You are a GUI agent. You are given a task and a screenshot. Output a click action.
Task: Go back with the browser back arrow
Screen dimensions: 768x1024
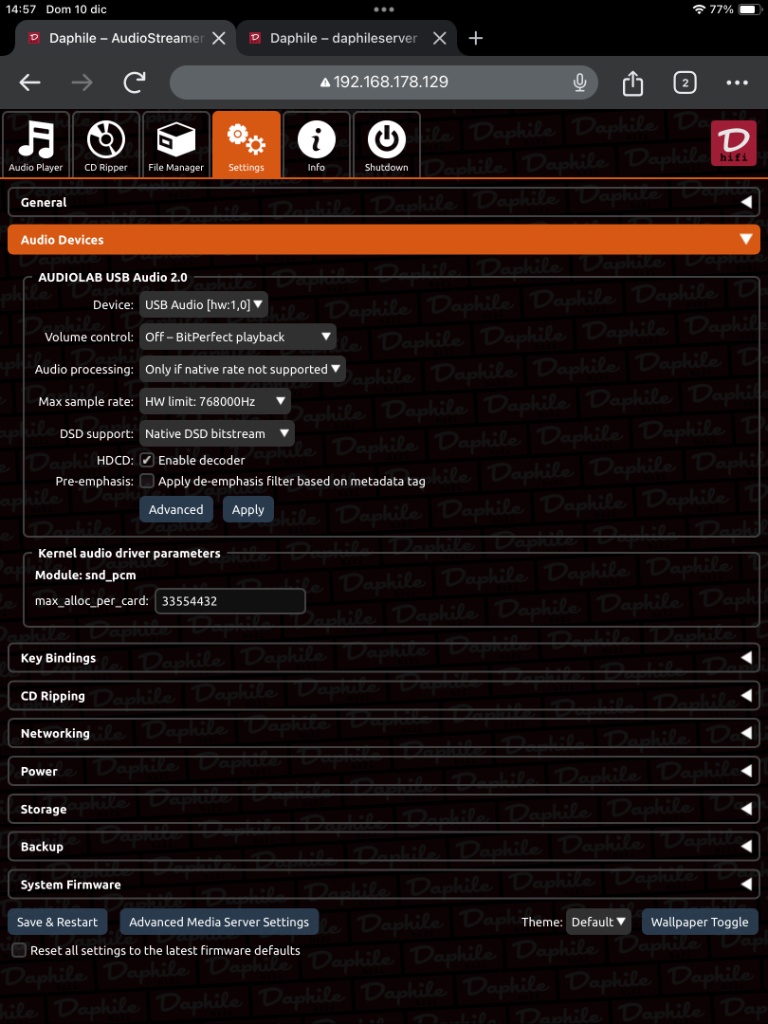(x=30, y=82)
